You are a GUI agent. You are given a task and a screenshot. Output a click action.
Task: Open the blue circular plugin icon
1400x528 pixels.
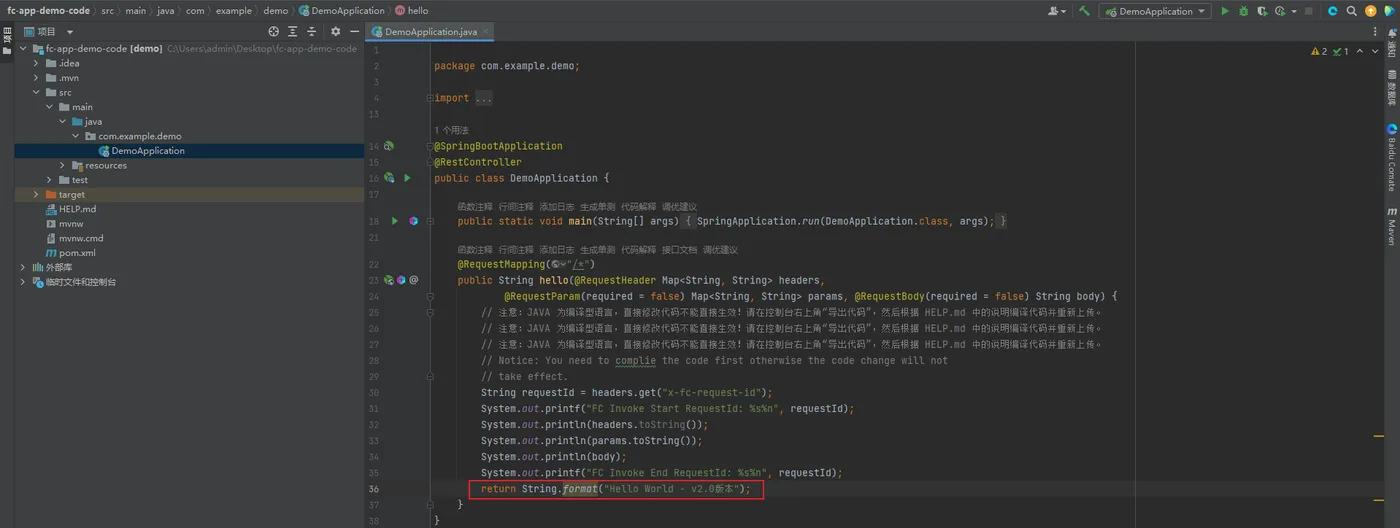1333,11
